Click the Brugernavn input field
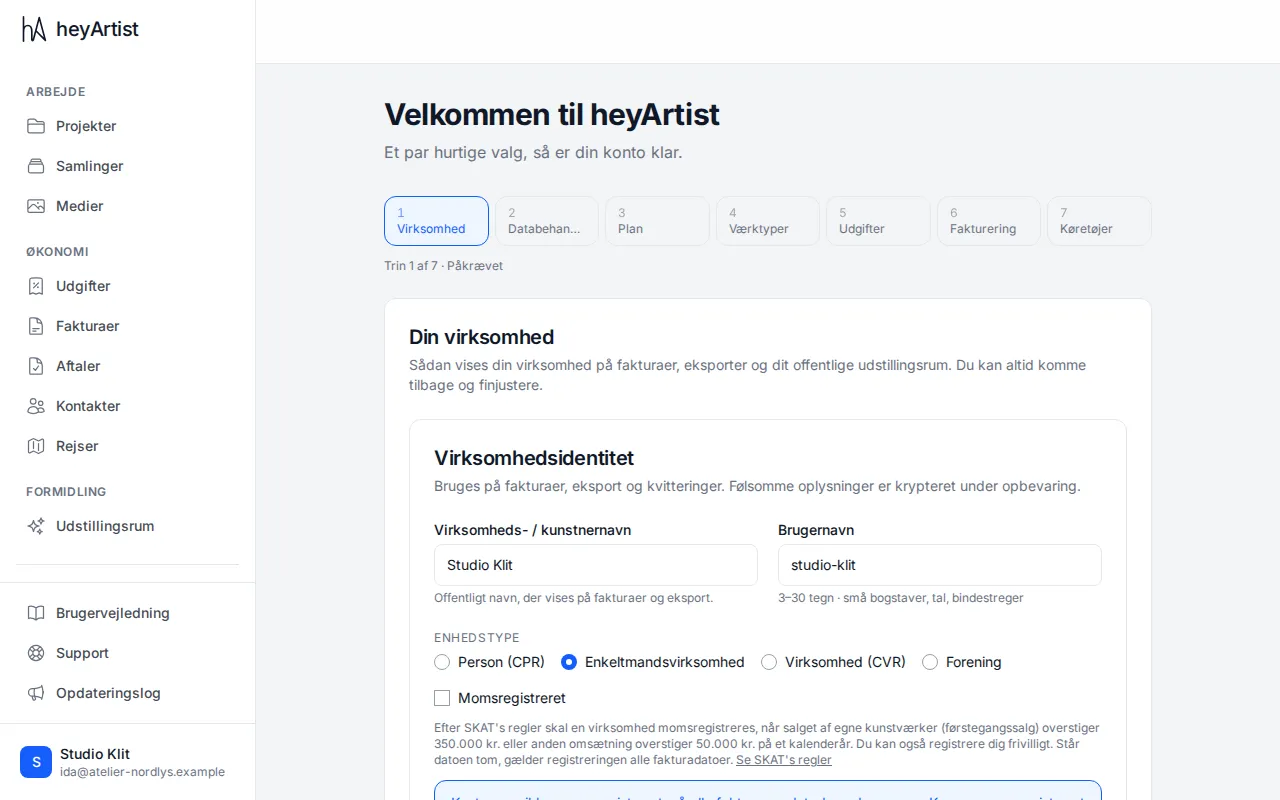The width and height of the screenshot is (1280, 800). 940,565
